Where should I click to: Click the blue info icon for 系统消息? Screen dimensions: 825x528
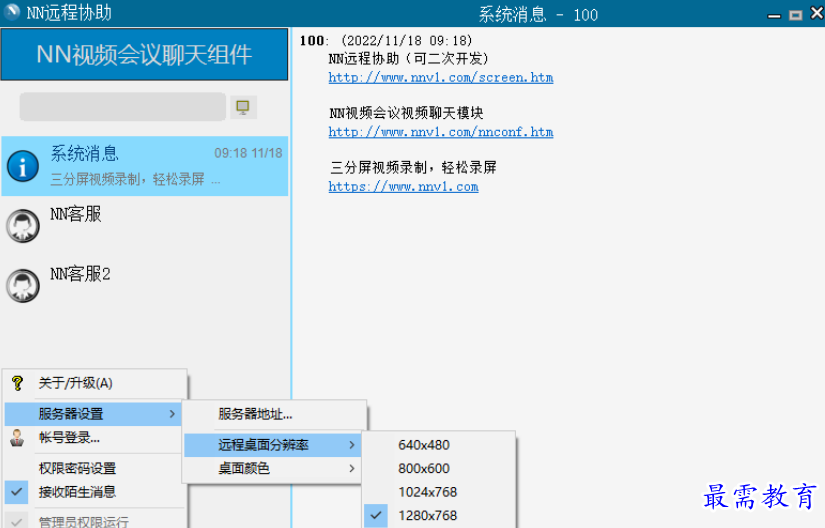coord(23,166)
